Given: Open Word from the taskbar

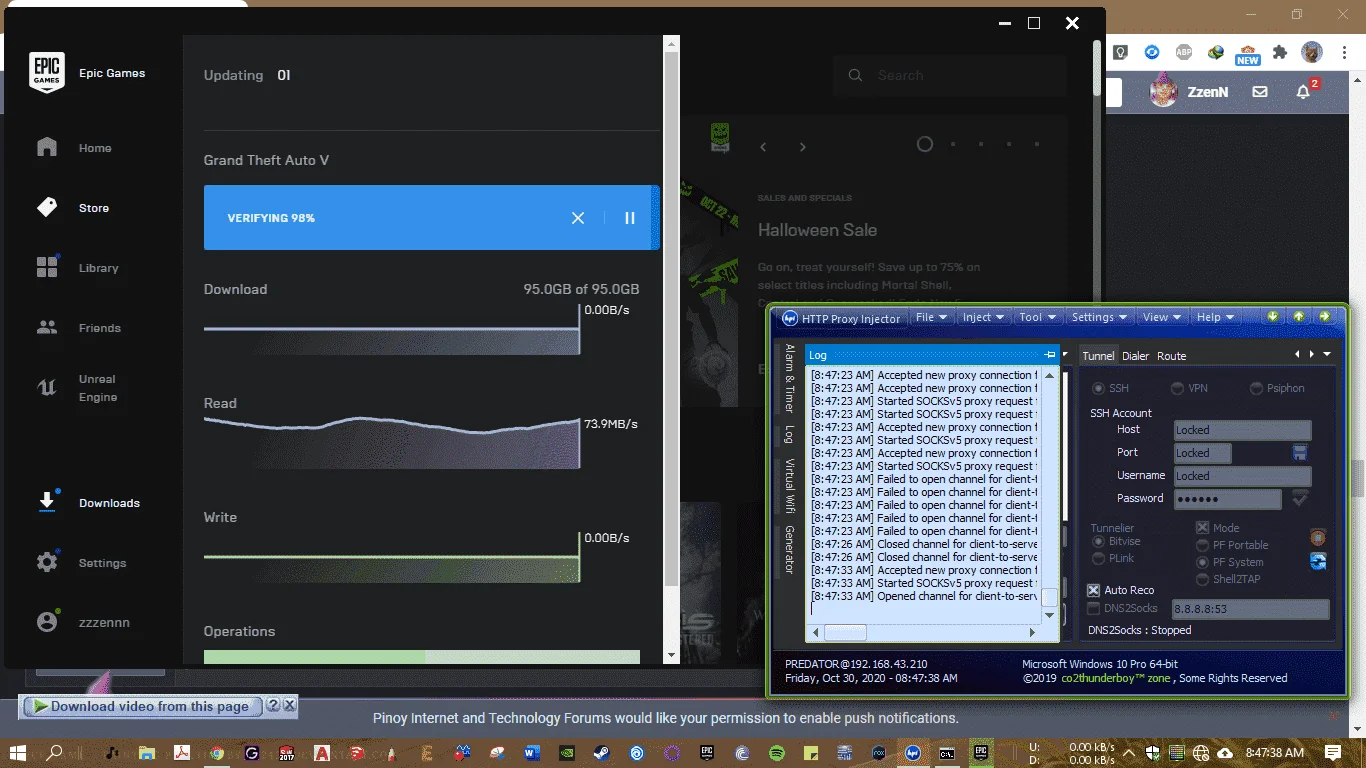Looking at the screenshot, I should (x=530, y=752).
